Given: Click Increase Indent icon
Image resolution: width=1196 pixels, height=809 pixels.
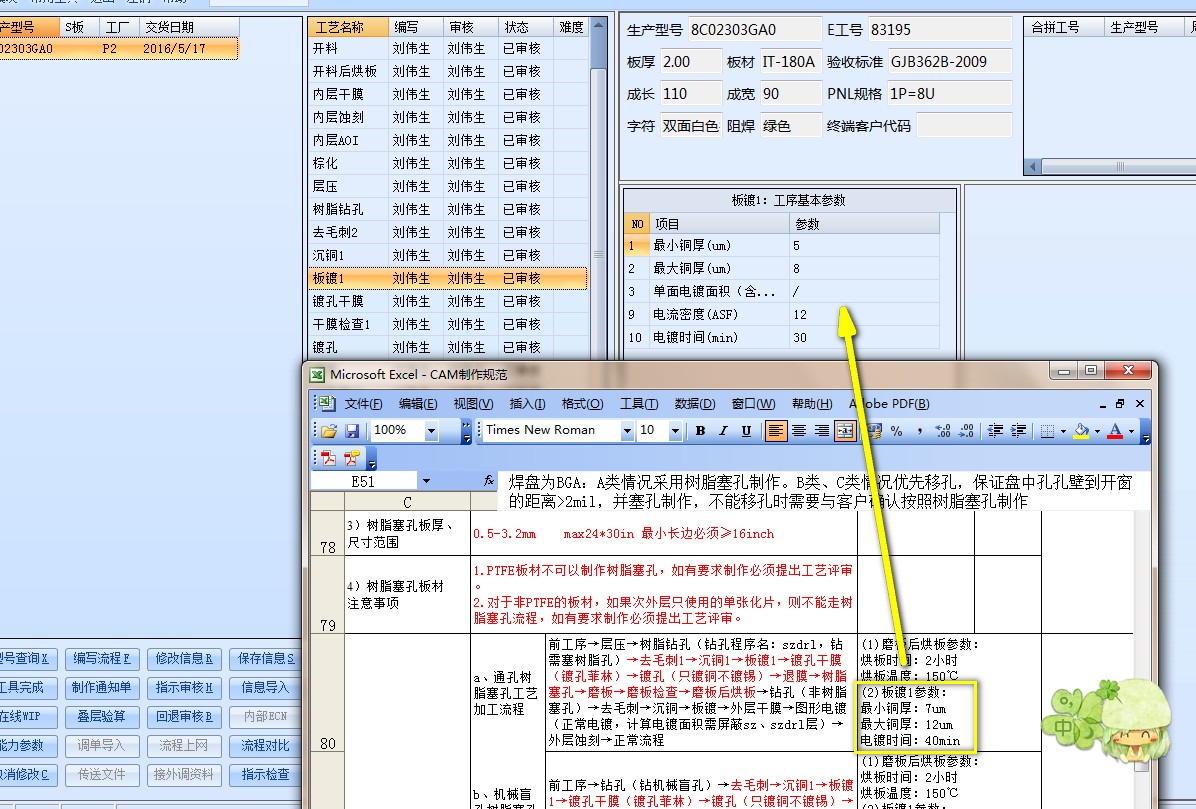Looking at the screenshot, I should 1018,431.
